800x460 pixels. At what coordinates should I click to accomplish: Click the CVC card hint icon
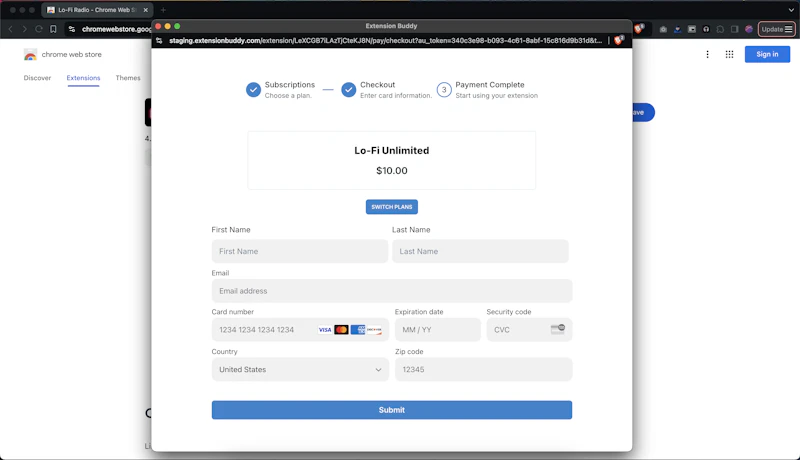558,329
